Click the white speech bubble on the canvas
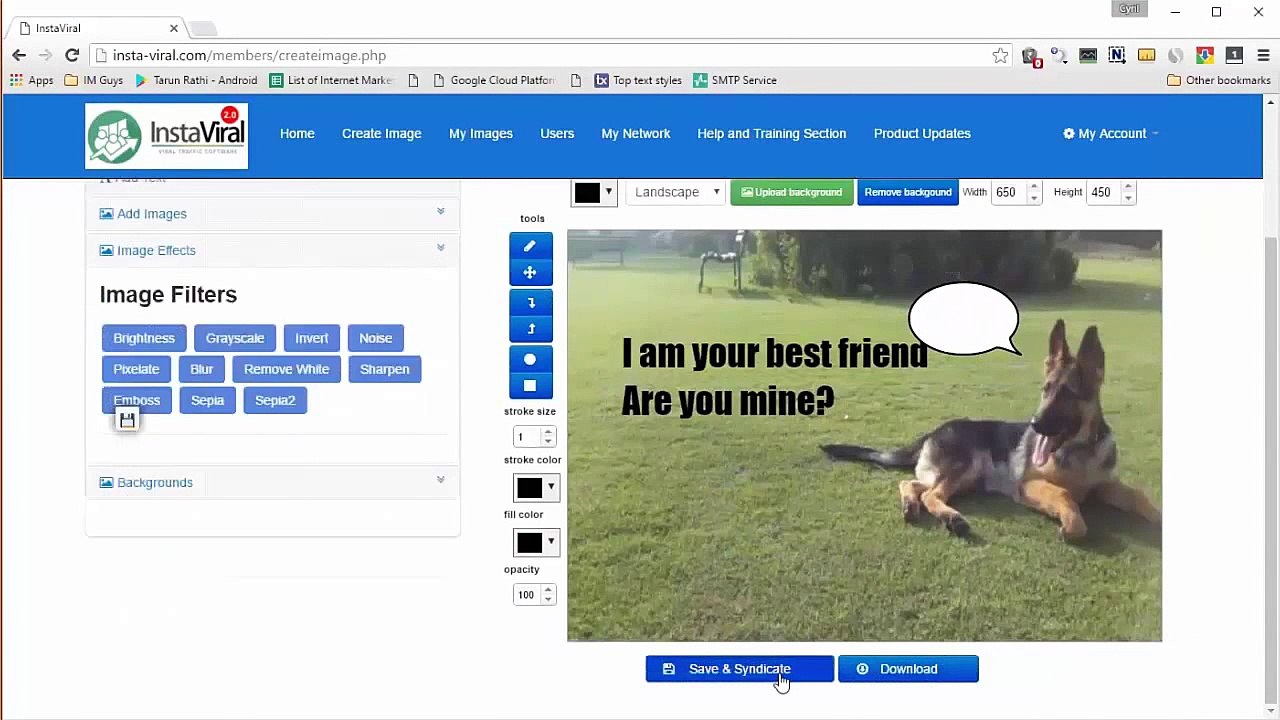This screenshot has width=1280, height=720. (963, 318)
